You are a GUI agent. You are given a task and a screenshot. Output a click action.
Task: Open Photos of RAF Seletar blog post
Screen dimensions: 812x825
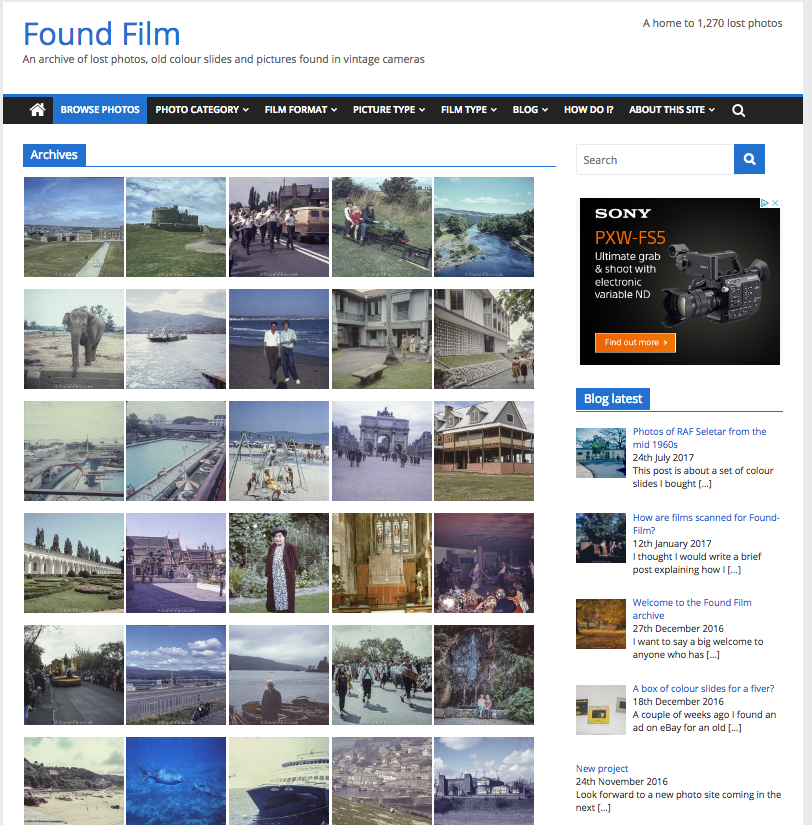[x=699, y=438]
